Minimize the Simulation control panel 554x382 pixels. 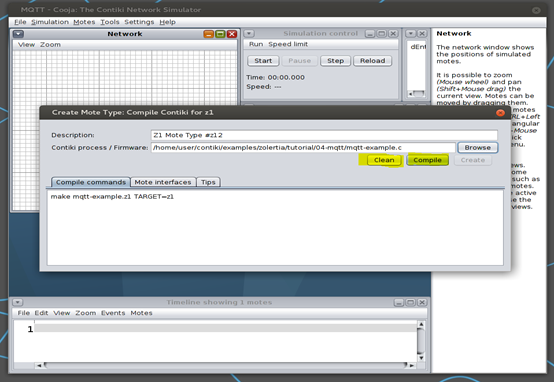point(370,34)
